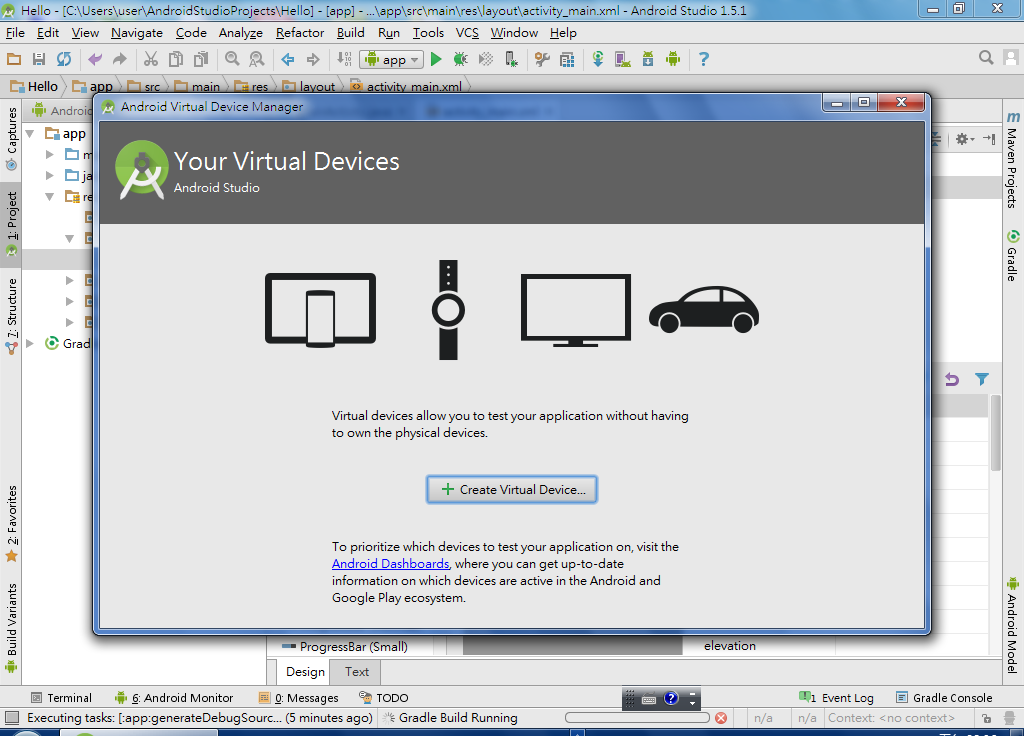The width and height of the screenshot is (1024, 736).
Task: Click the SDK Manager download icon
Action: click(648, 59)
